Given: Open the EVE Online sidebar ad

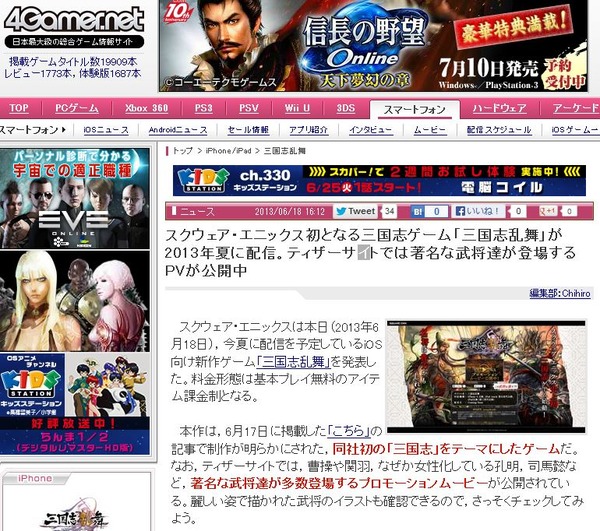Looking at the screenshot, I should point(75,198).
